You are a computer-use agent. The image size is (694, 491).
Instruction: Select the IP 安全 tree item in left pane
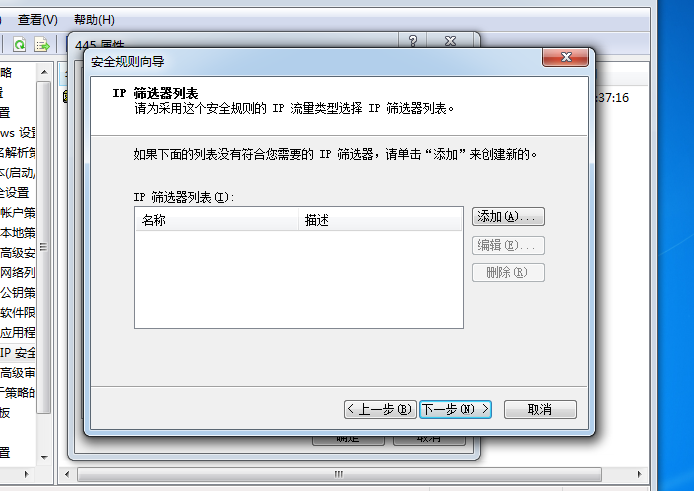click(18, 353)
